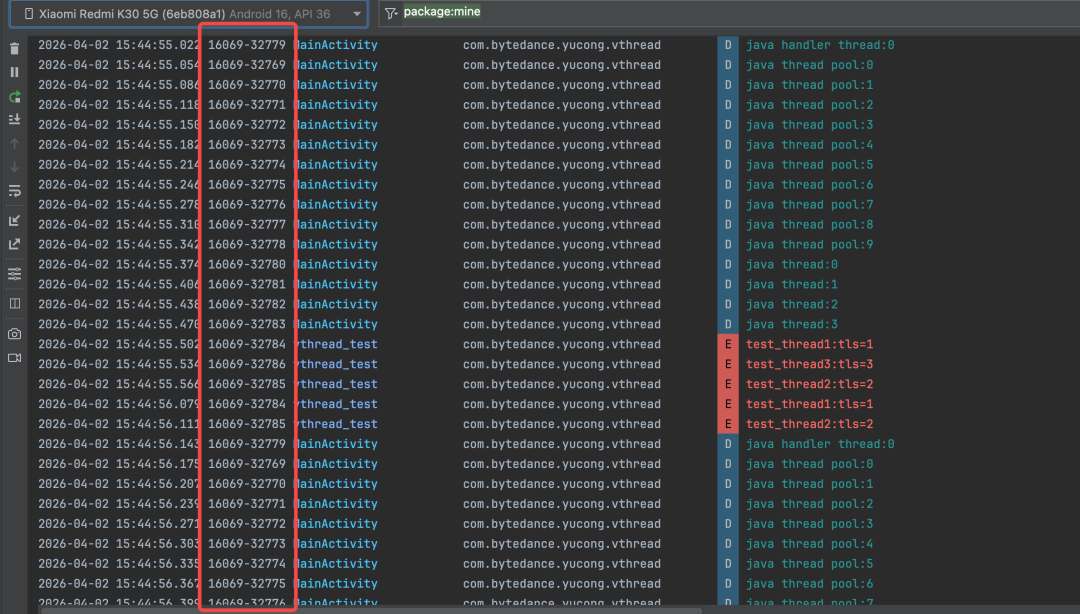Import logs from a file
1080x614 pixels.
(x=14, y=221)
